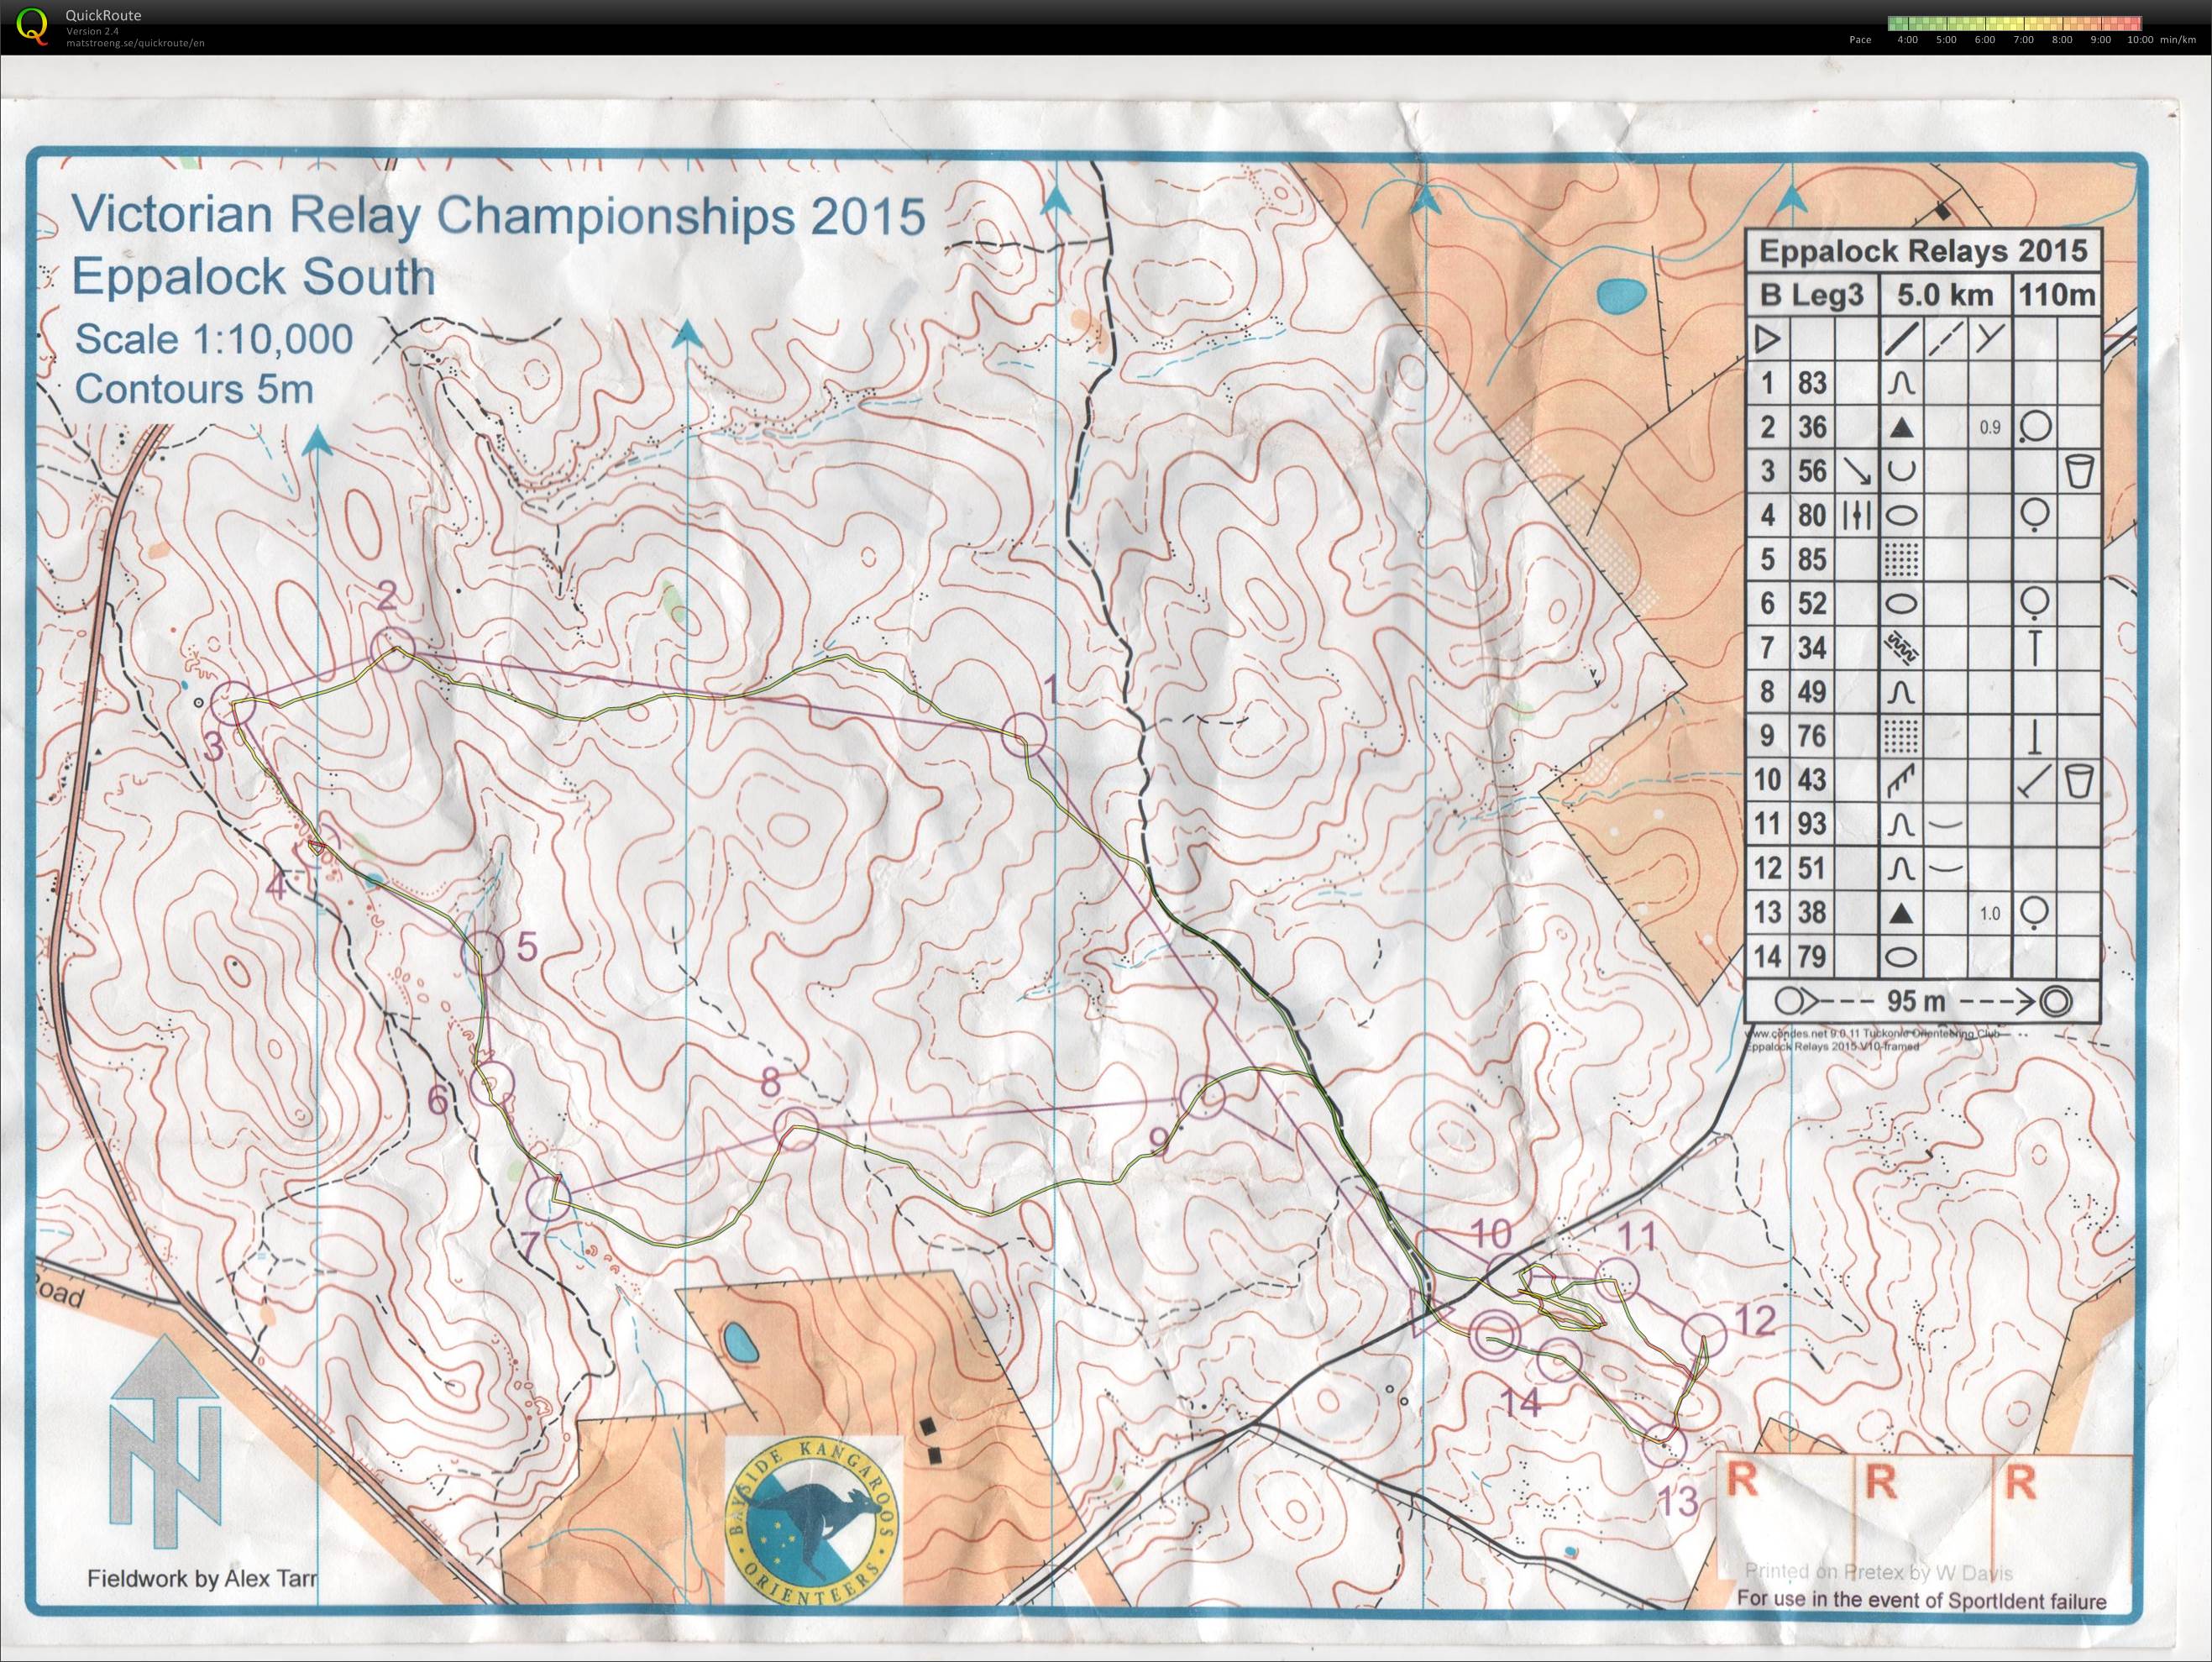This screenshot has height=1662, width=2212.
Task: Click the Bayside Kangaroos Orienteers logo
Action: tap(812, 1523)
